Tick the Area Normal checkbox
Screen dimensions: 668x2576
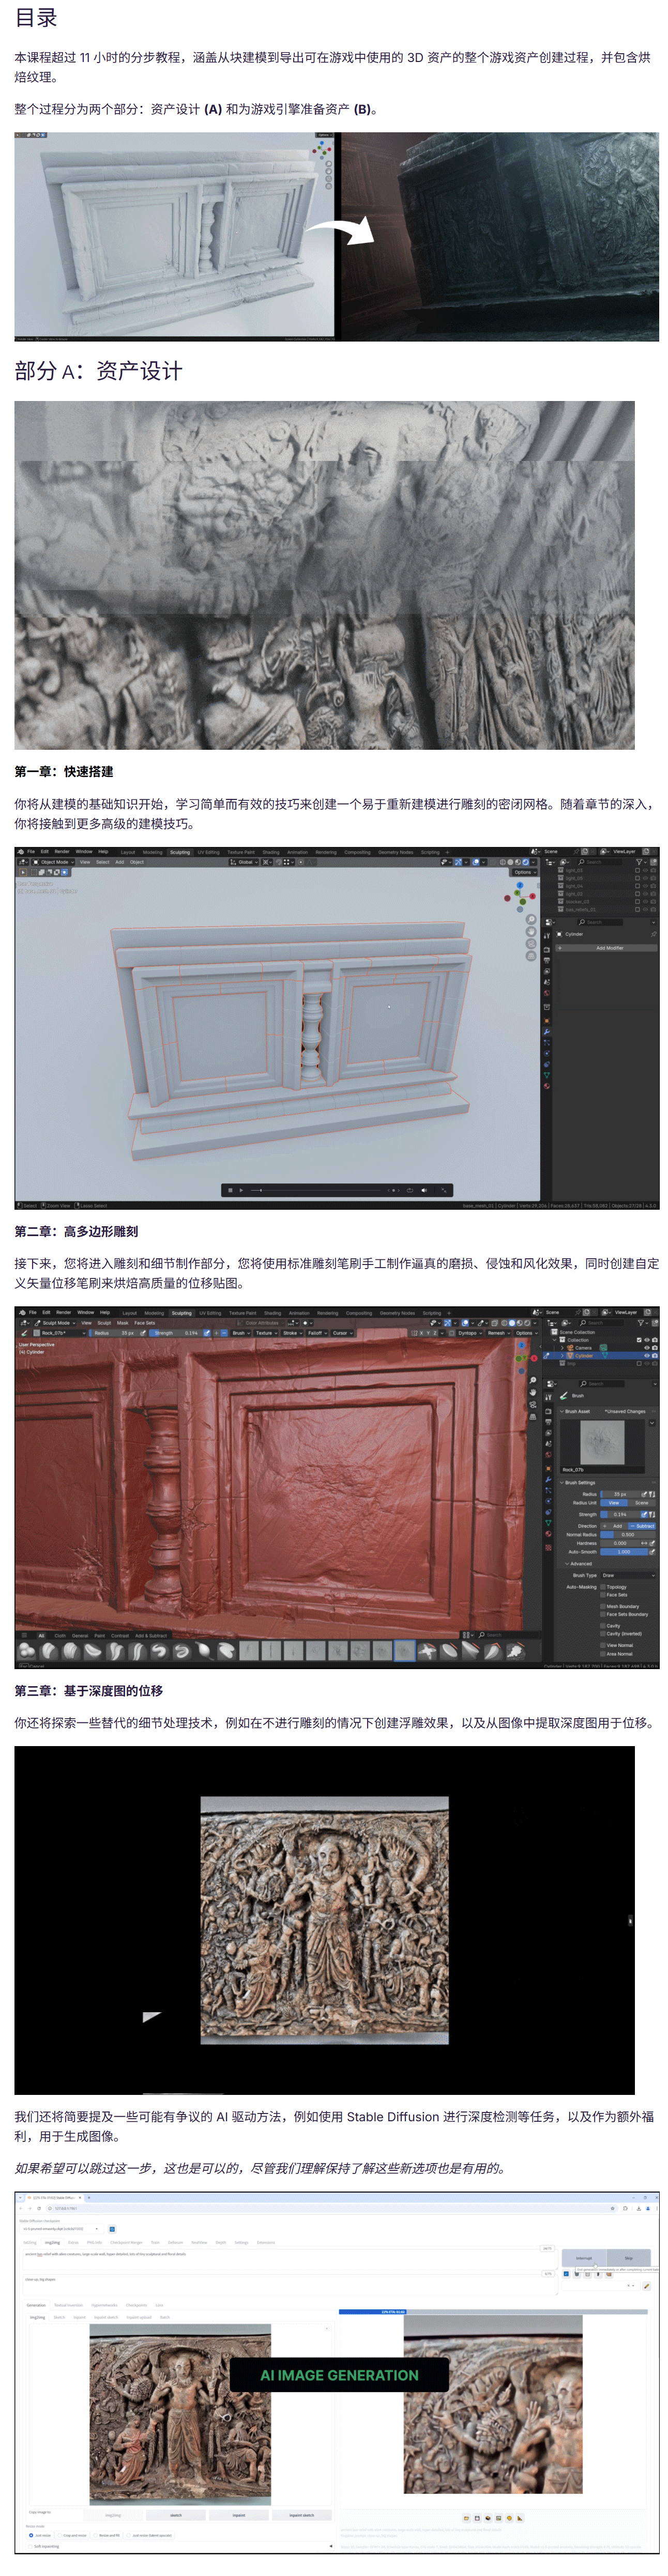click(x=603, y=1654)
